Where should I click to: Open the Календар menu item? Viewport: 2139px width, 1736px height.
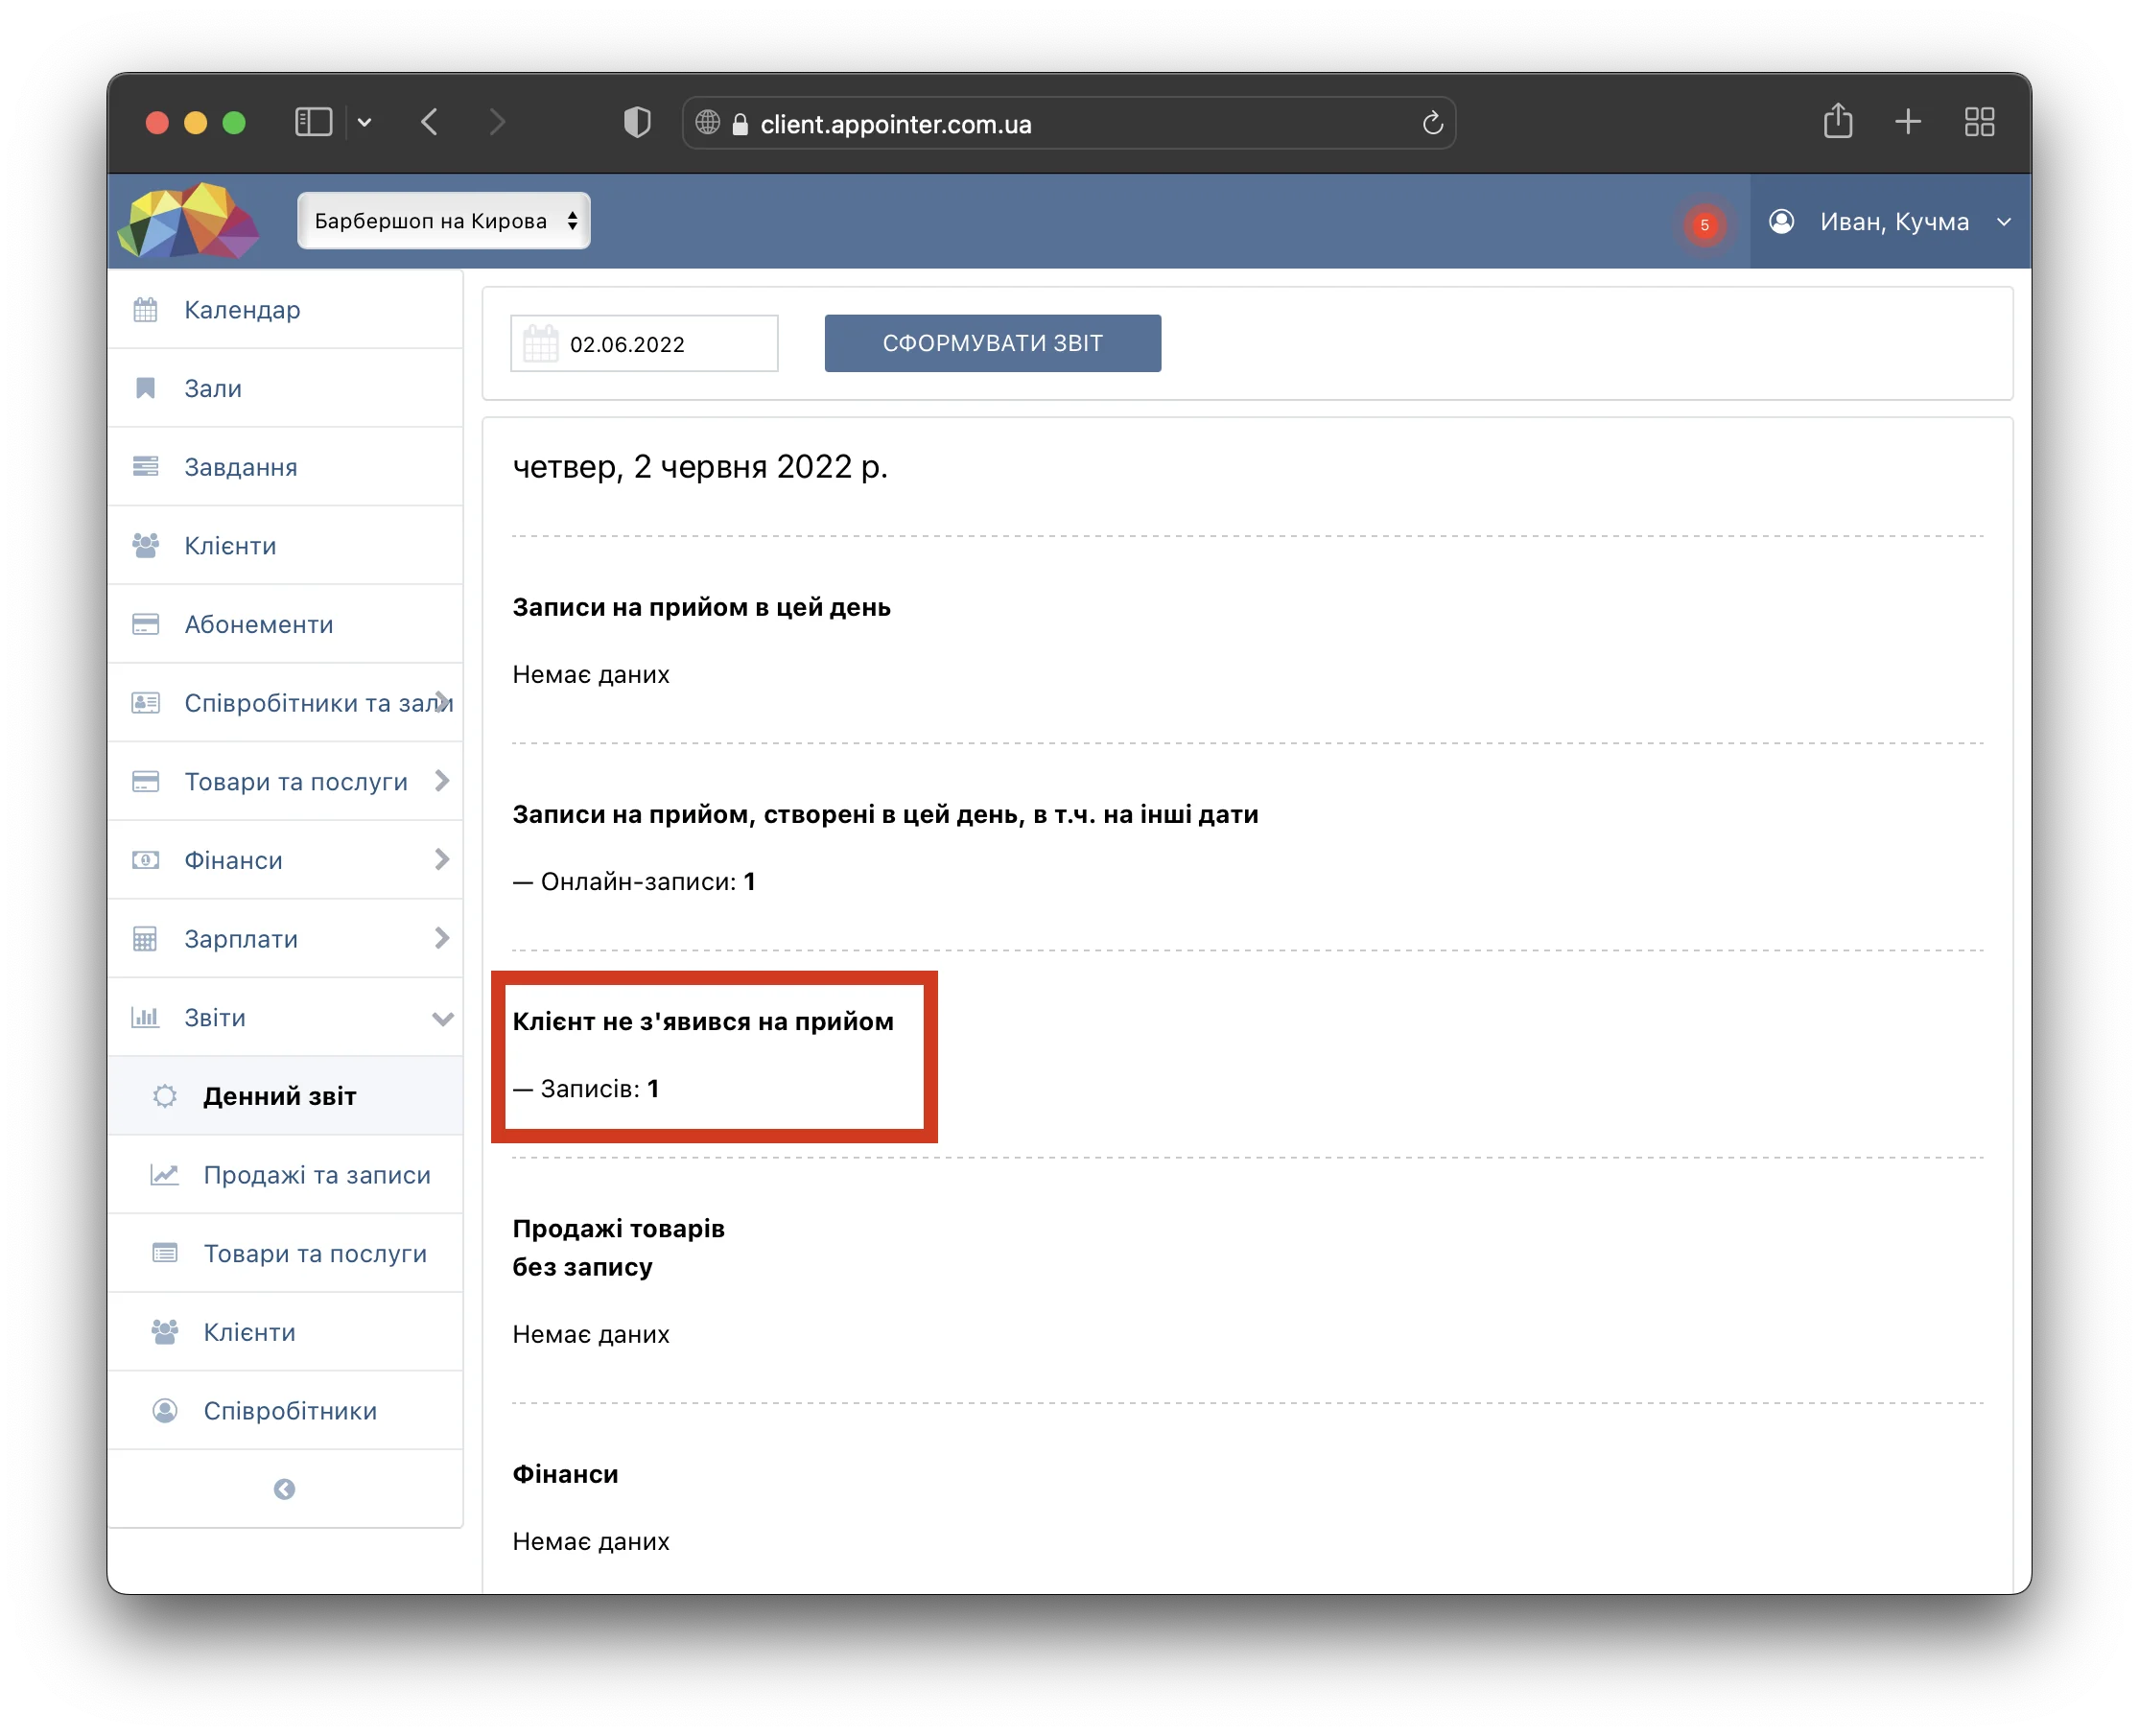click(x=286, y=310)
